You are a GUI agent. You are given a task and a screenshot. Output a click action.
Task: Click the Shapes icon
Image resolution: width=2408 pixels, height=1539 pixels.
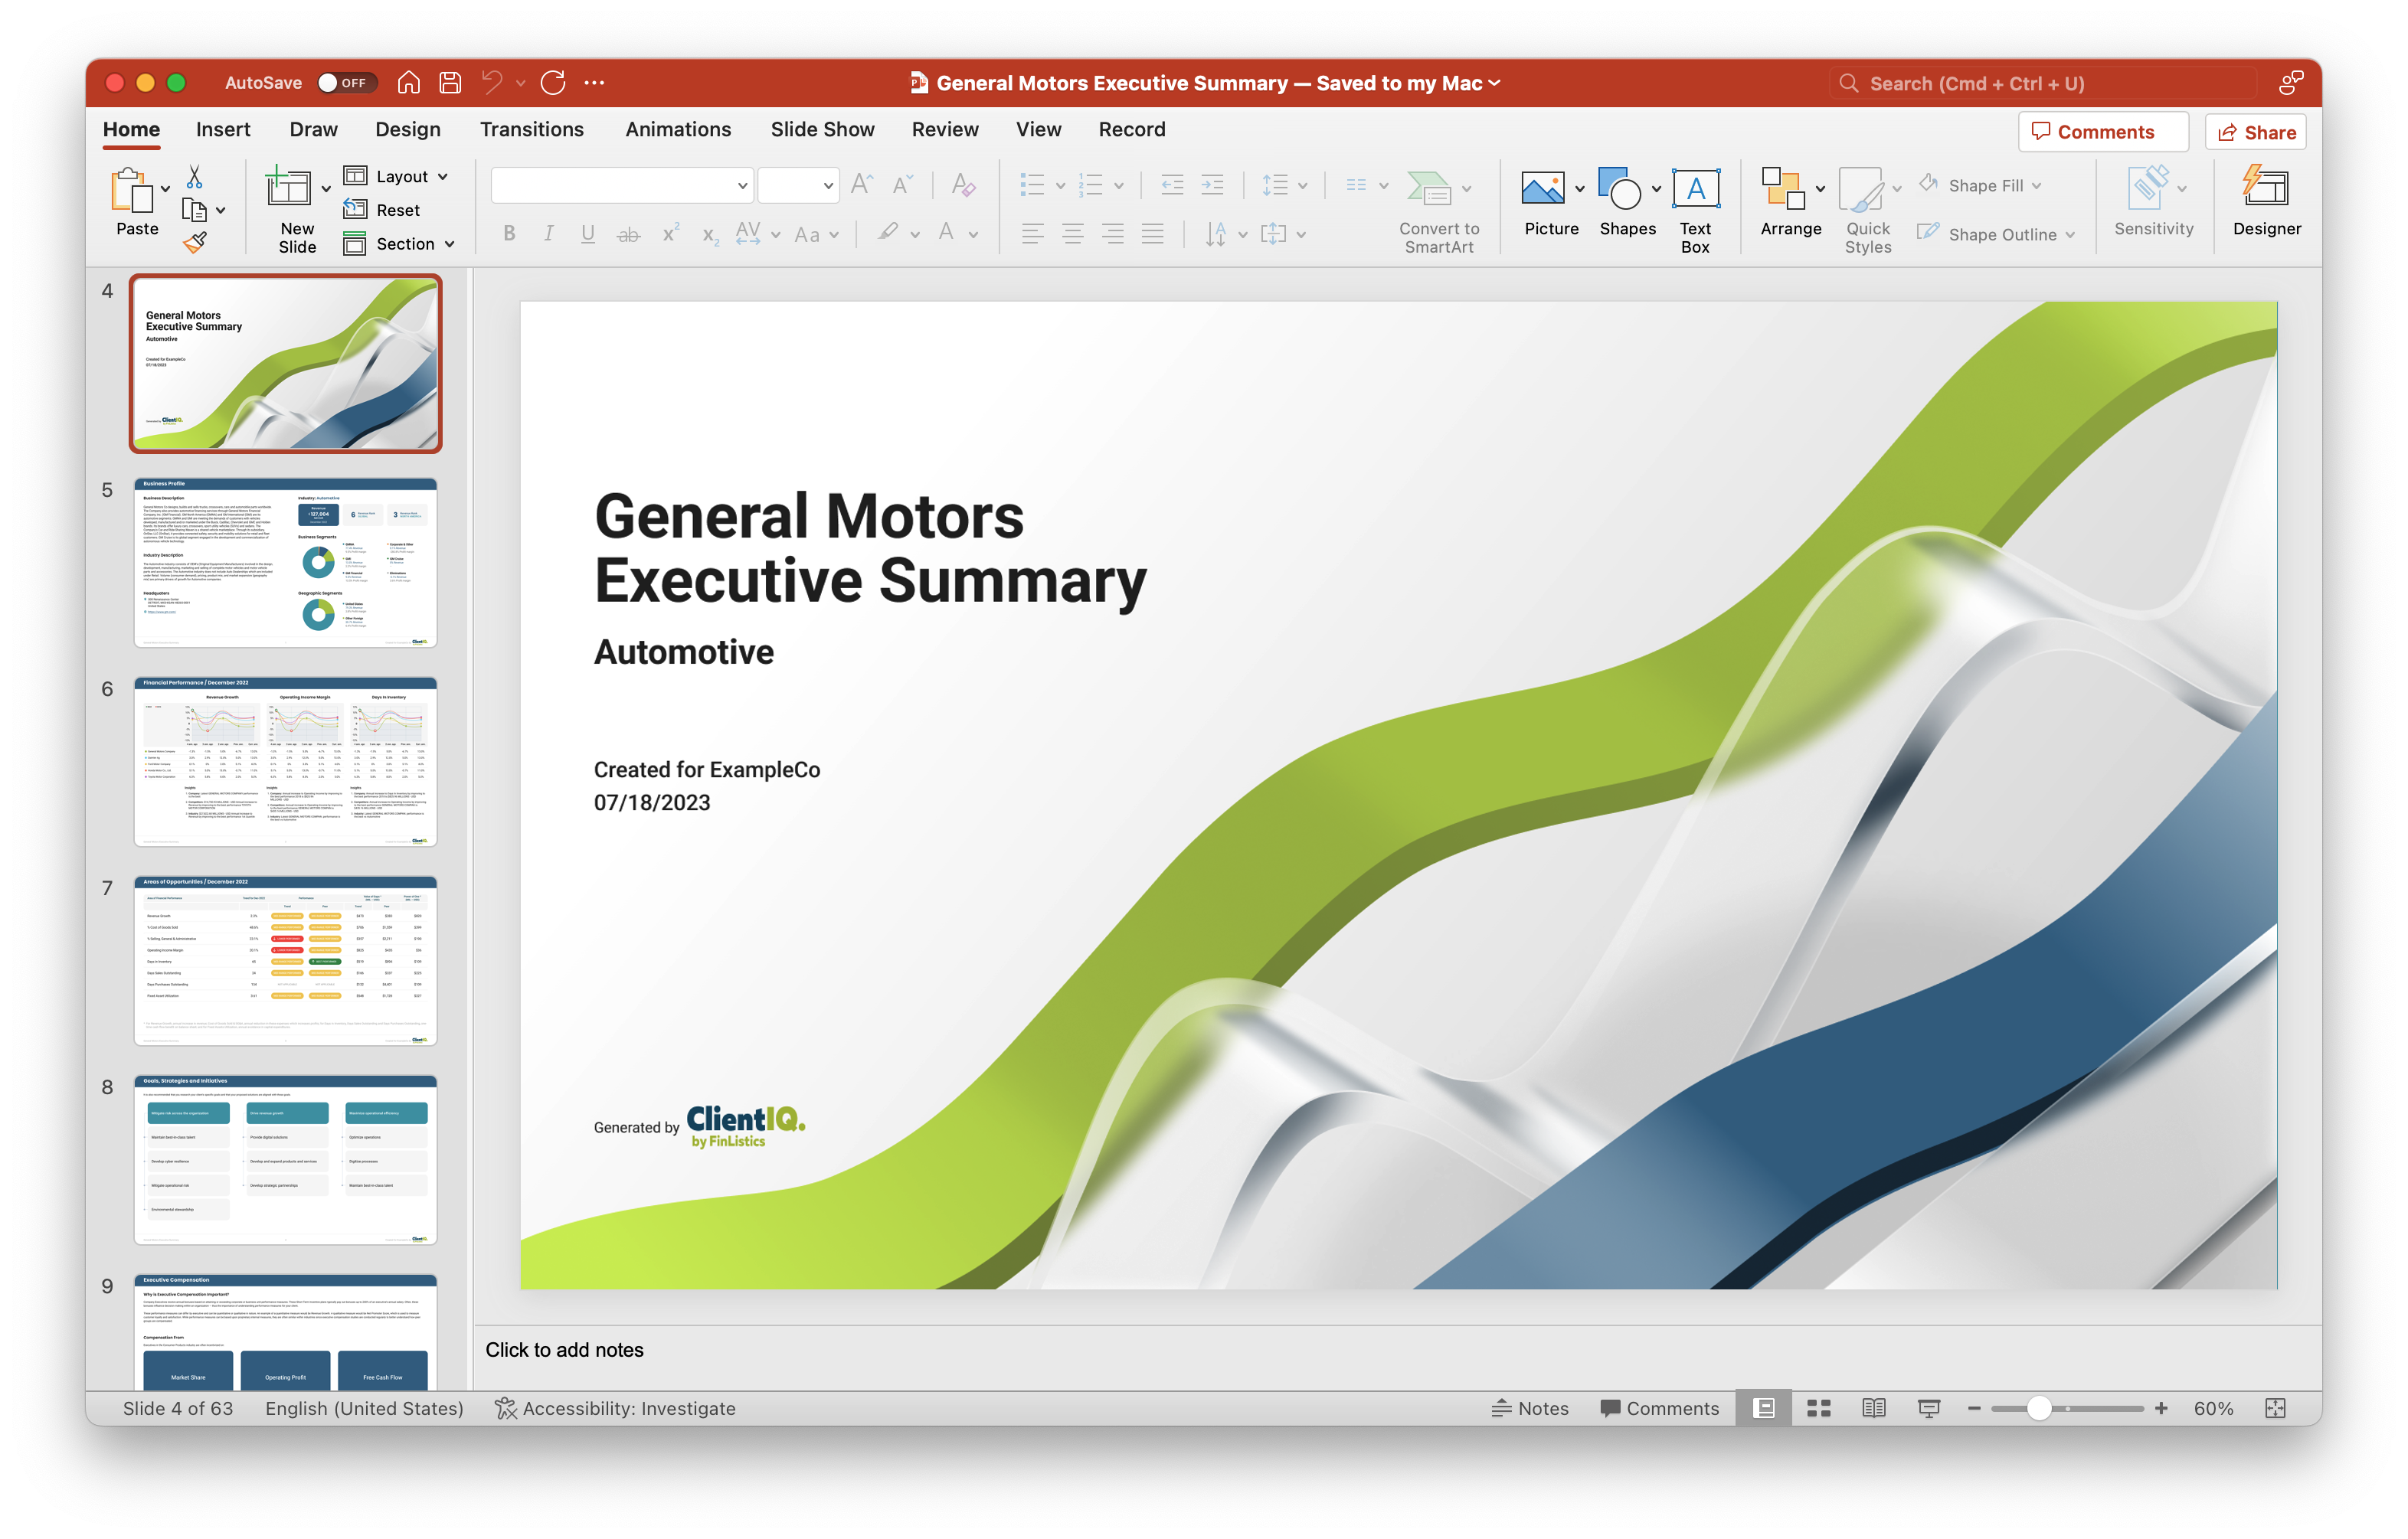1620,188
